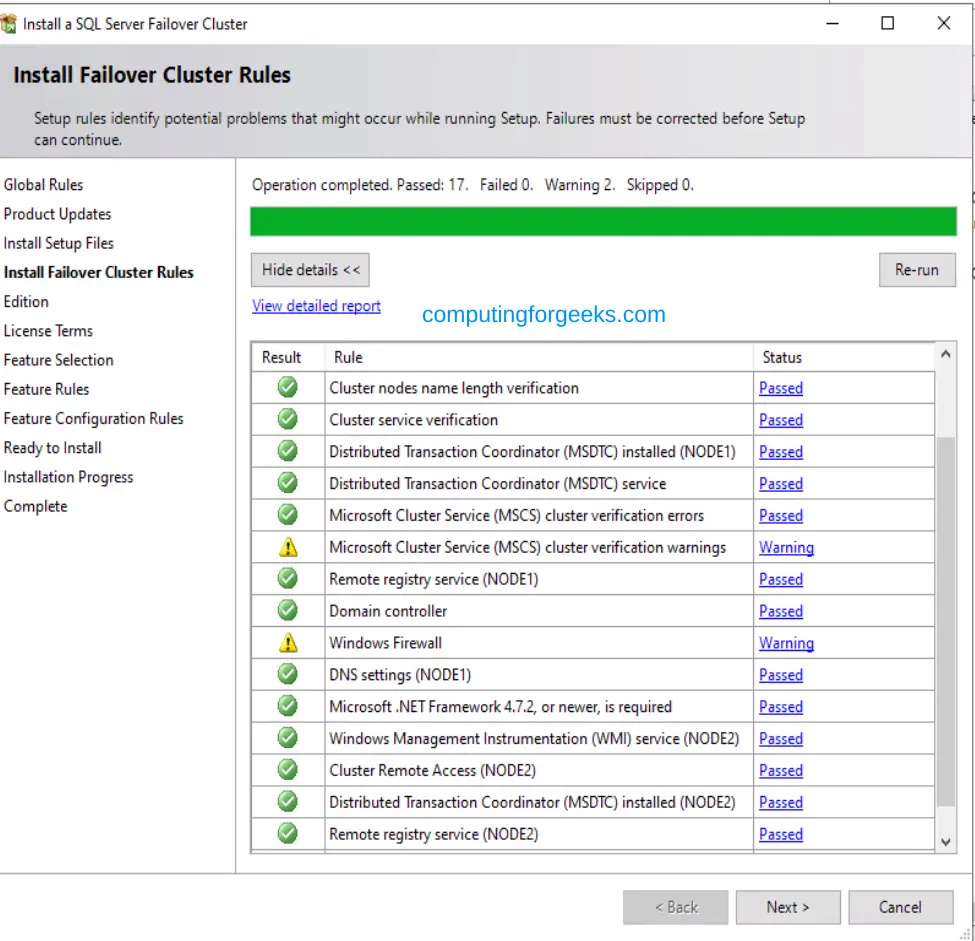Click Next to continue setup

coord(788,907)
